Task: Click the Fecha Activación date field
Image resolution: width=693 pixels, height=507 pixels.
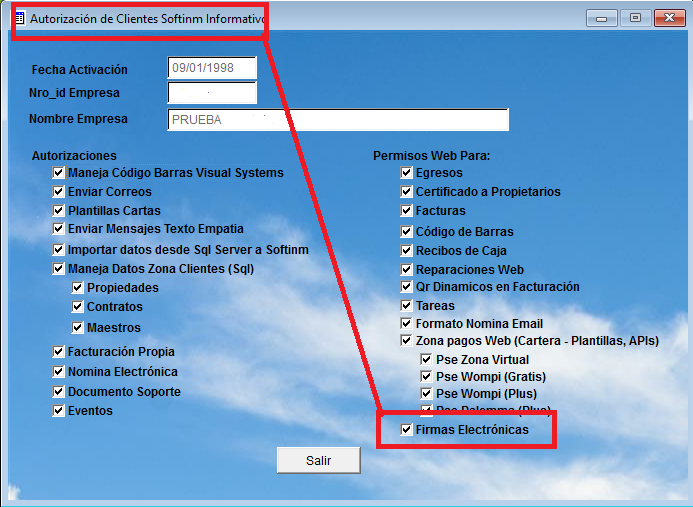Action: pyautogui.click(x=212, y=68)
